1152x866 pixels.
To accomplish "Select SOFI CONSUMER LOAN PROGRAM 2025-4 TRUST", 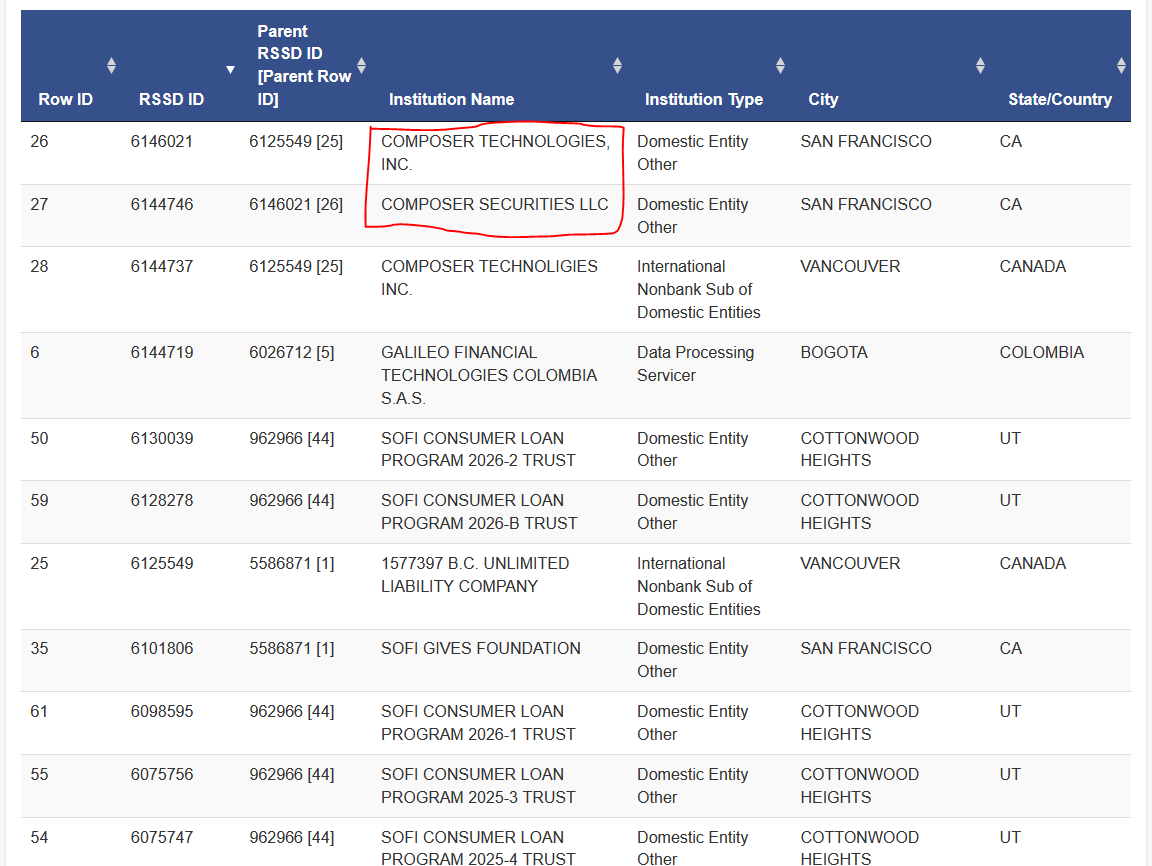I will (478, 848).
